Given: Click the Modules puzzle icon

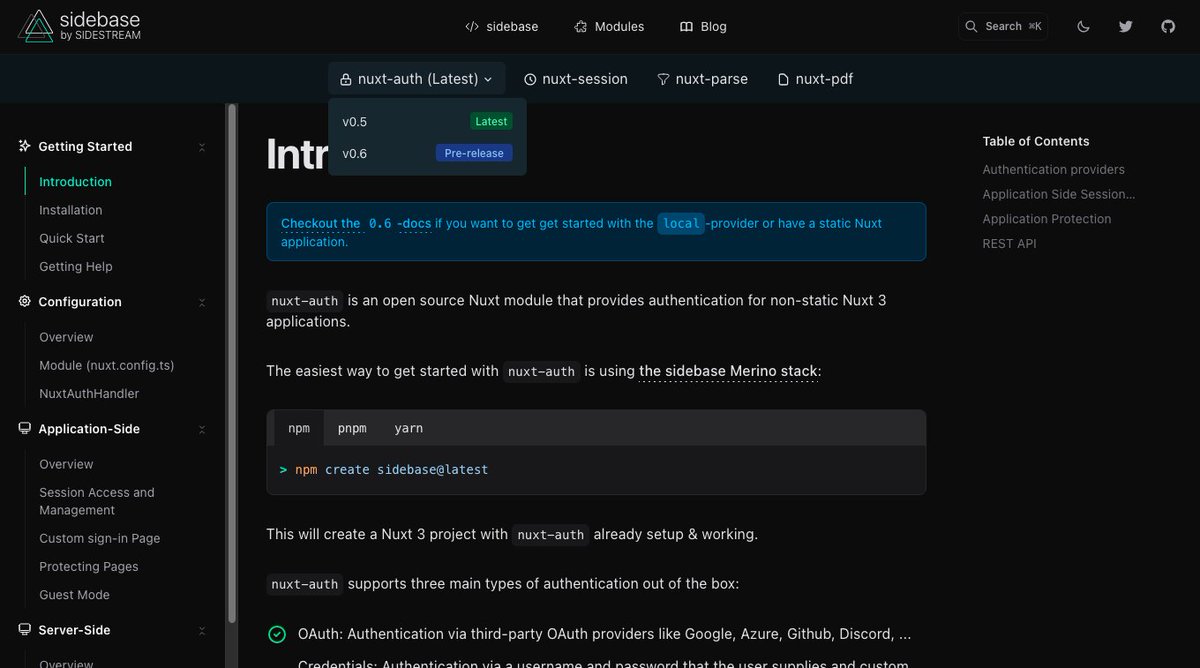Looking at the screenshot, I should tap(580, 27).
